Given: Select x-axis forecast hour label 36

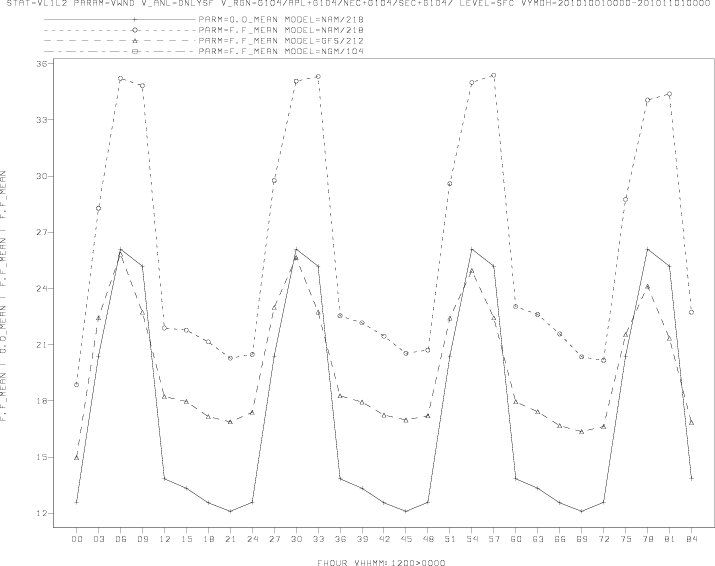Looking at the screenshot, I should click(x=340, y=539).
